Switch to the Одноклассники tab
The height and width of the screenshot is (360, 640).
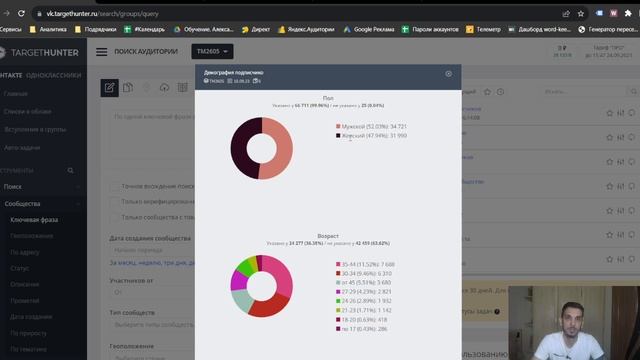(x=53, y=76)
